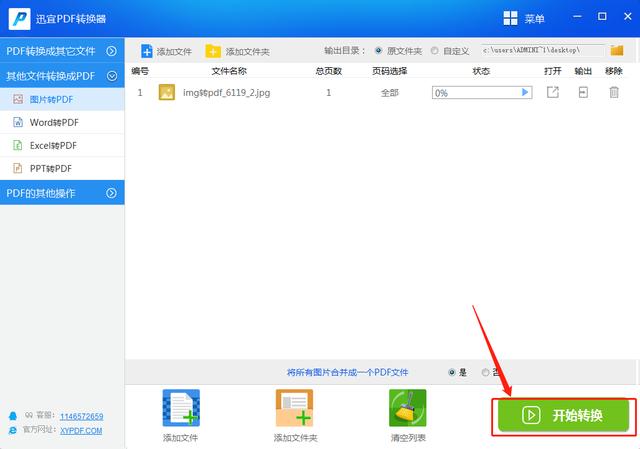Select 图片转PDF in sidebar
640x449 pixels.
click(x=62, y=99)
